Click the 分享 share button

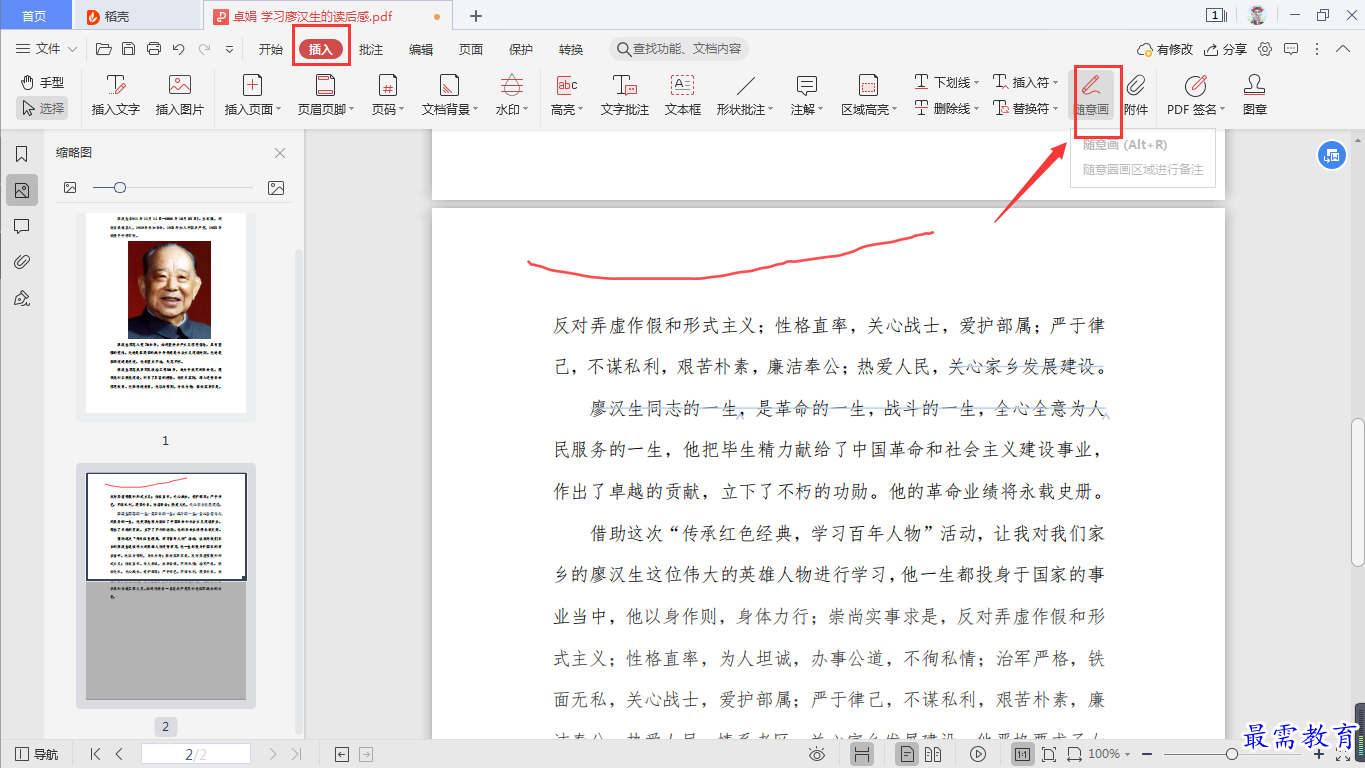(x=1226, y=49)
